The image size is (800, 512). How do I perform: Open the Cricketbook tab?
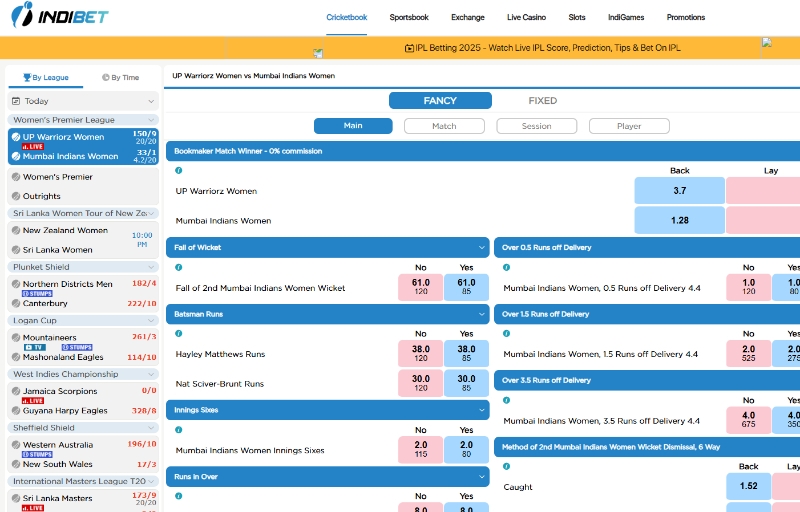click(x=347, y=17)
